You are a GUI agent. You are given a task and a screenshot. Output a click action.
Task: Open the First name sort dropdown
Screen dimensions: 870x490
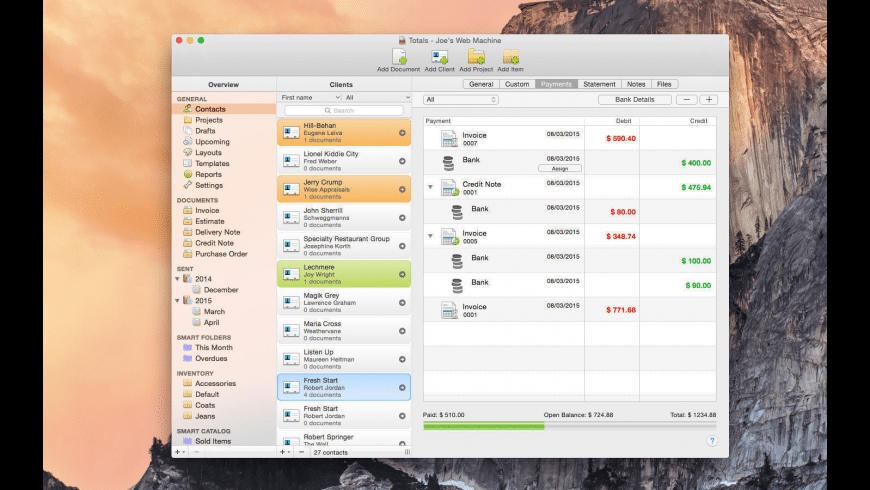310,98
